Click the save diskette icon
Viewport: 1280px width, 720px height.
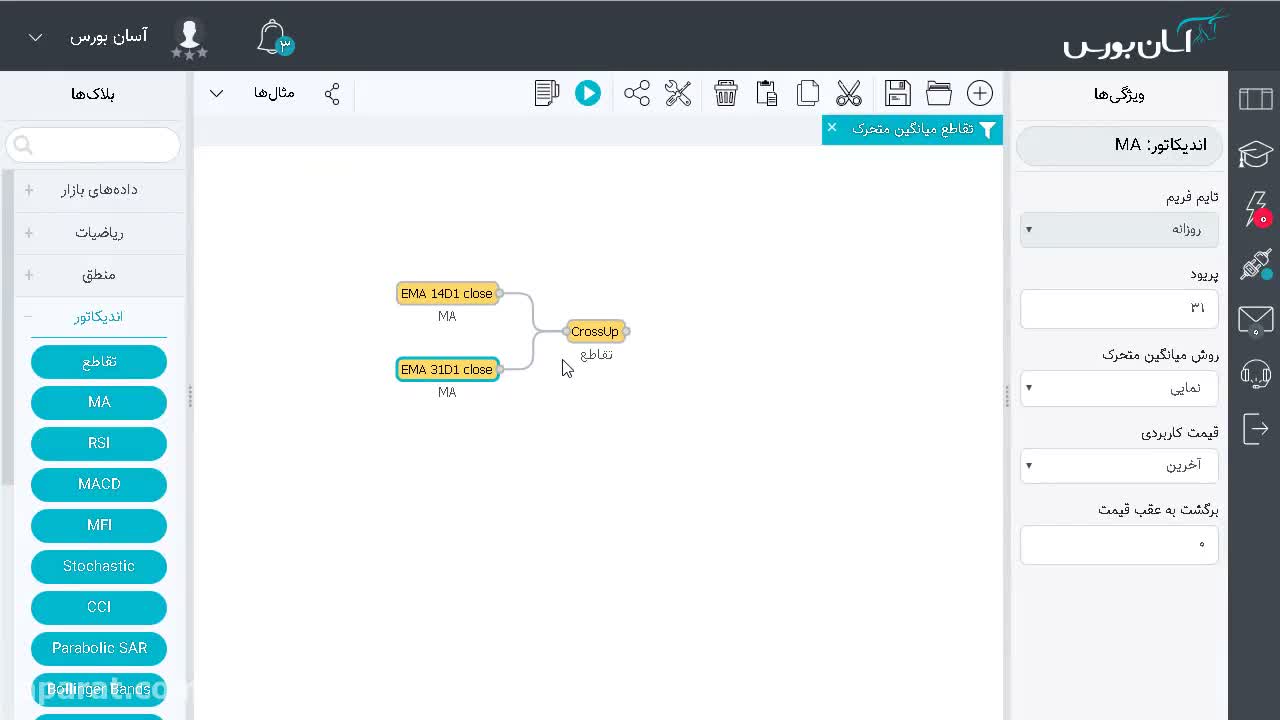point(898,93)
